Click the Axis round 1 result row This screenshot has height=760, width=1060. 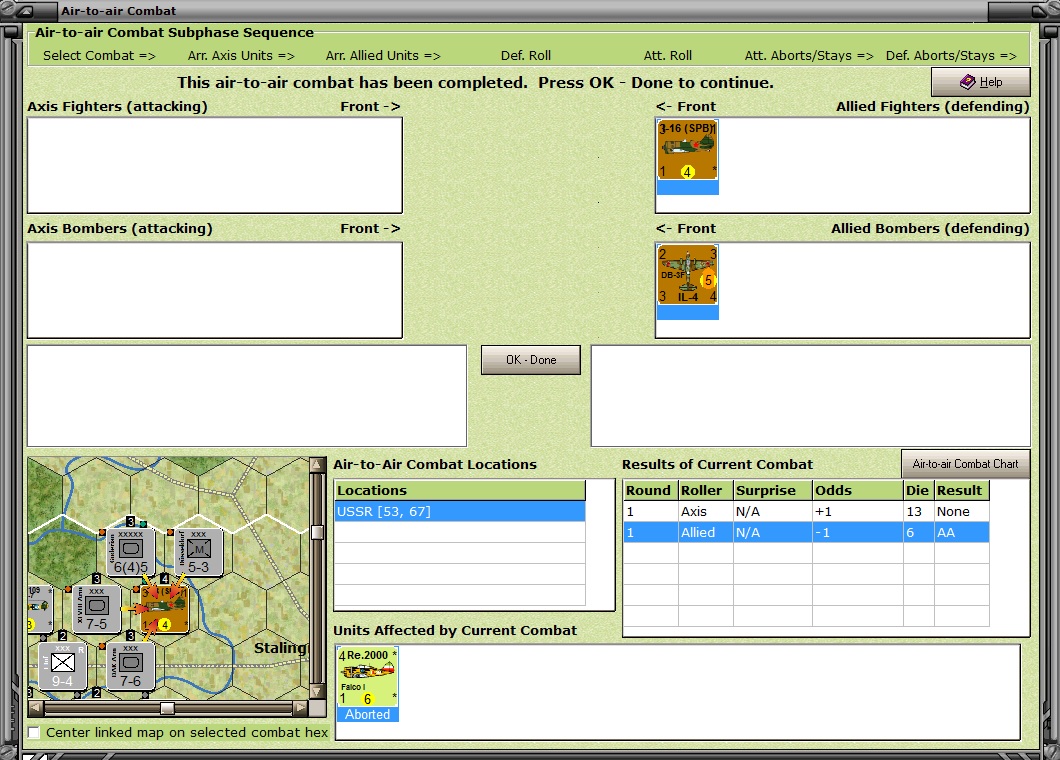click(806, 512)
